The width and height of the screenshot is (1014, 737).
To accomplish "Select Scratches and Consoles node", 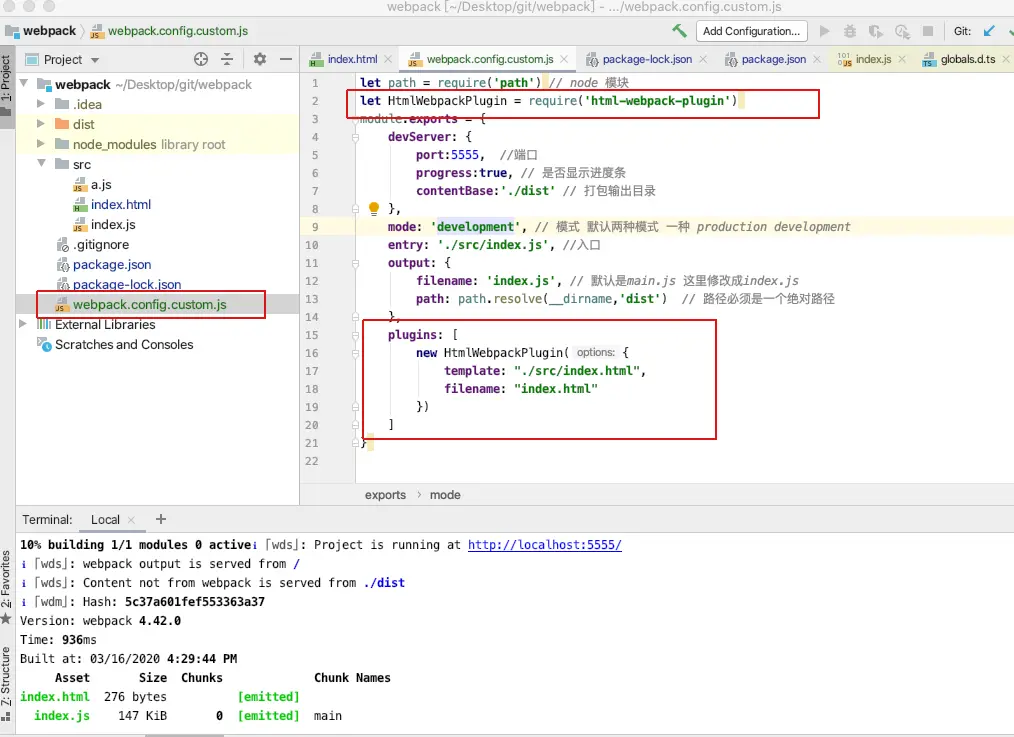I will [x=124, y=345].
